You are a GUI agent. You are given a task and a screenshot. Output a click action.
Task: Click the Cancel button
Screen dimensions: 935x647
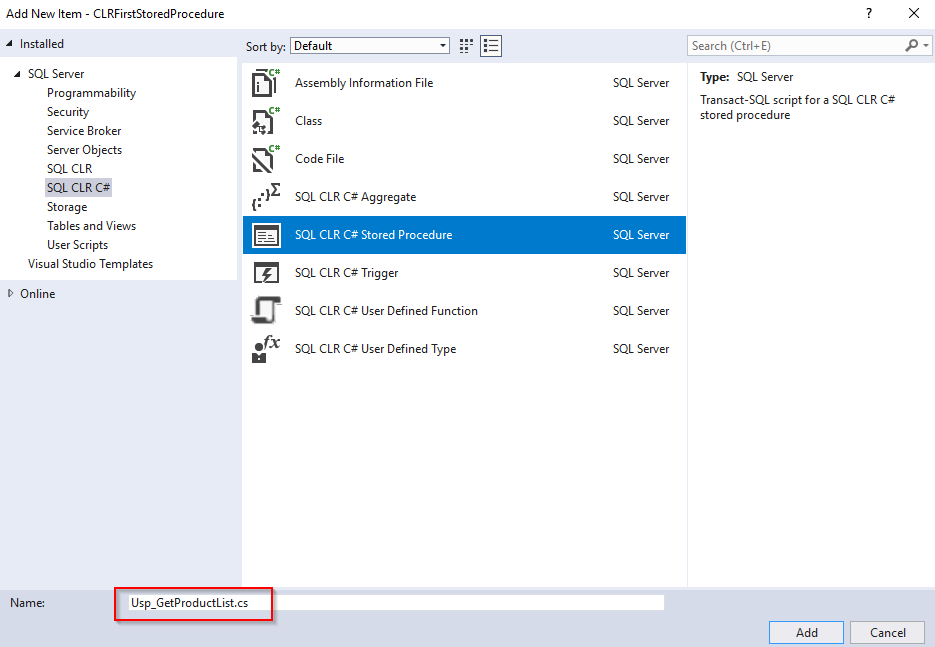tap(887, 632)
